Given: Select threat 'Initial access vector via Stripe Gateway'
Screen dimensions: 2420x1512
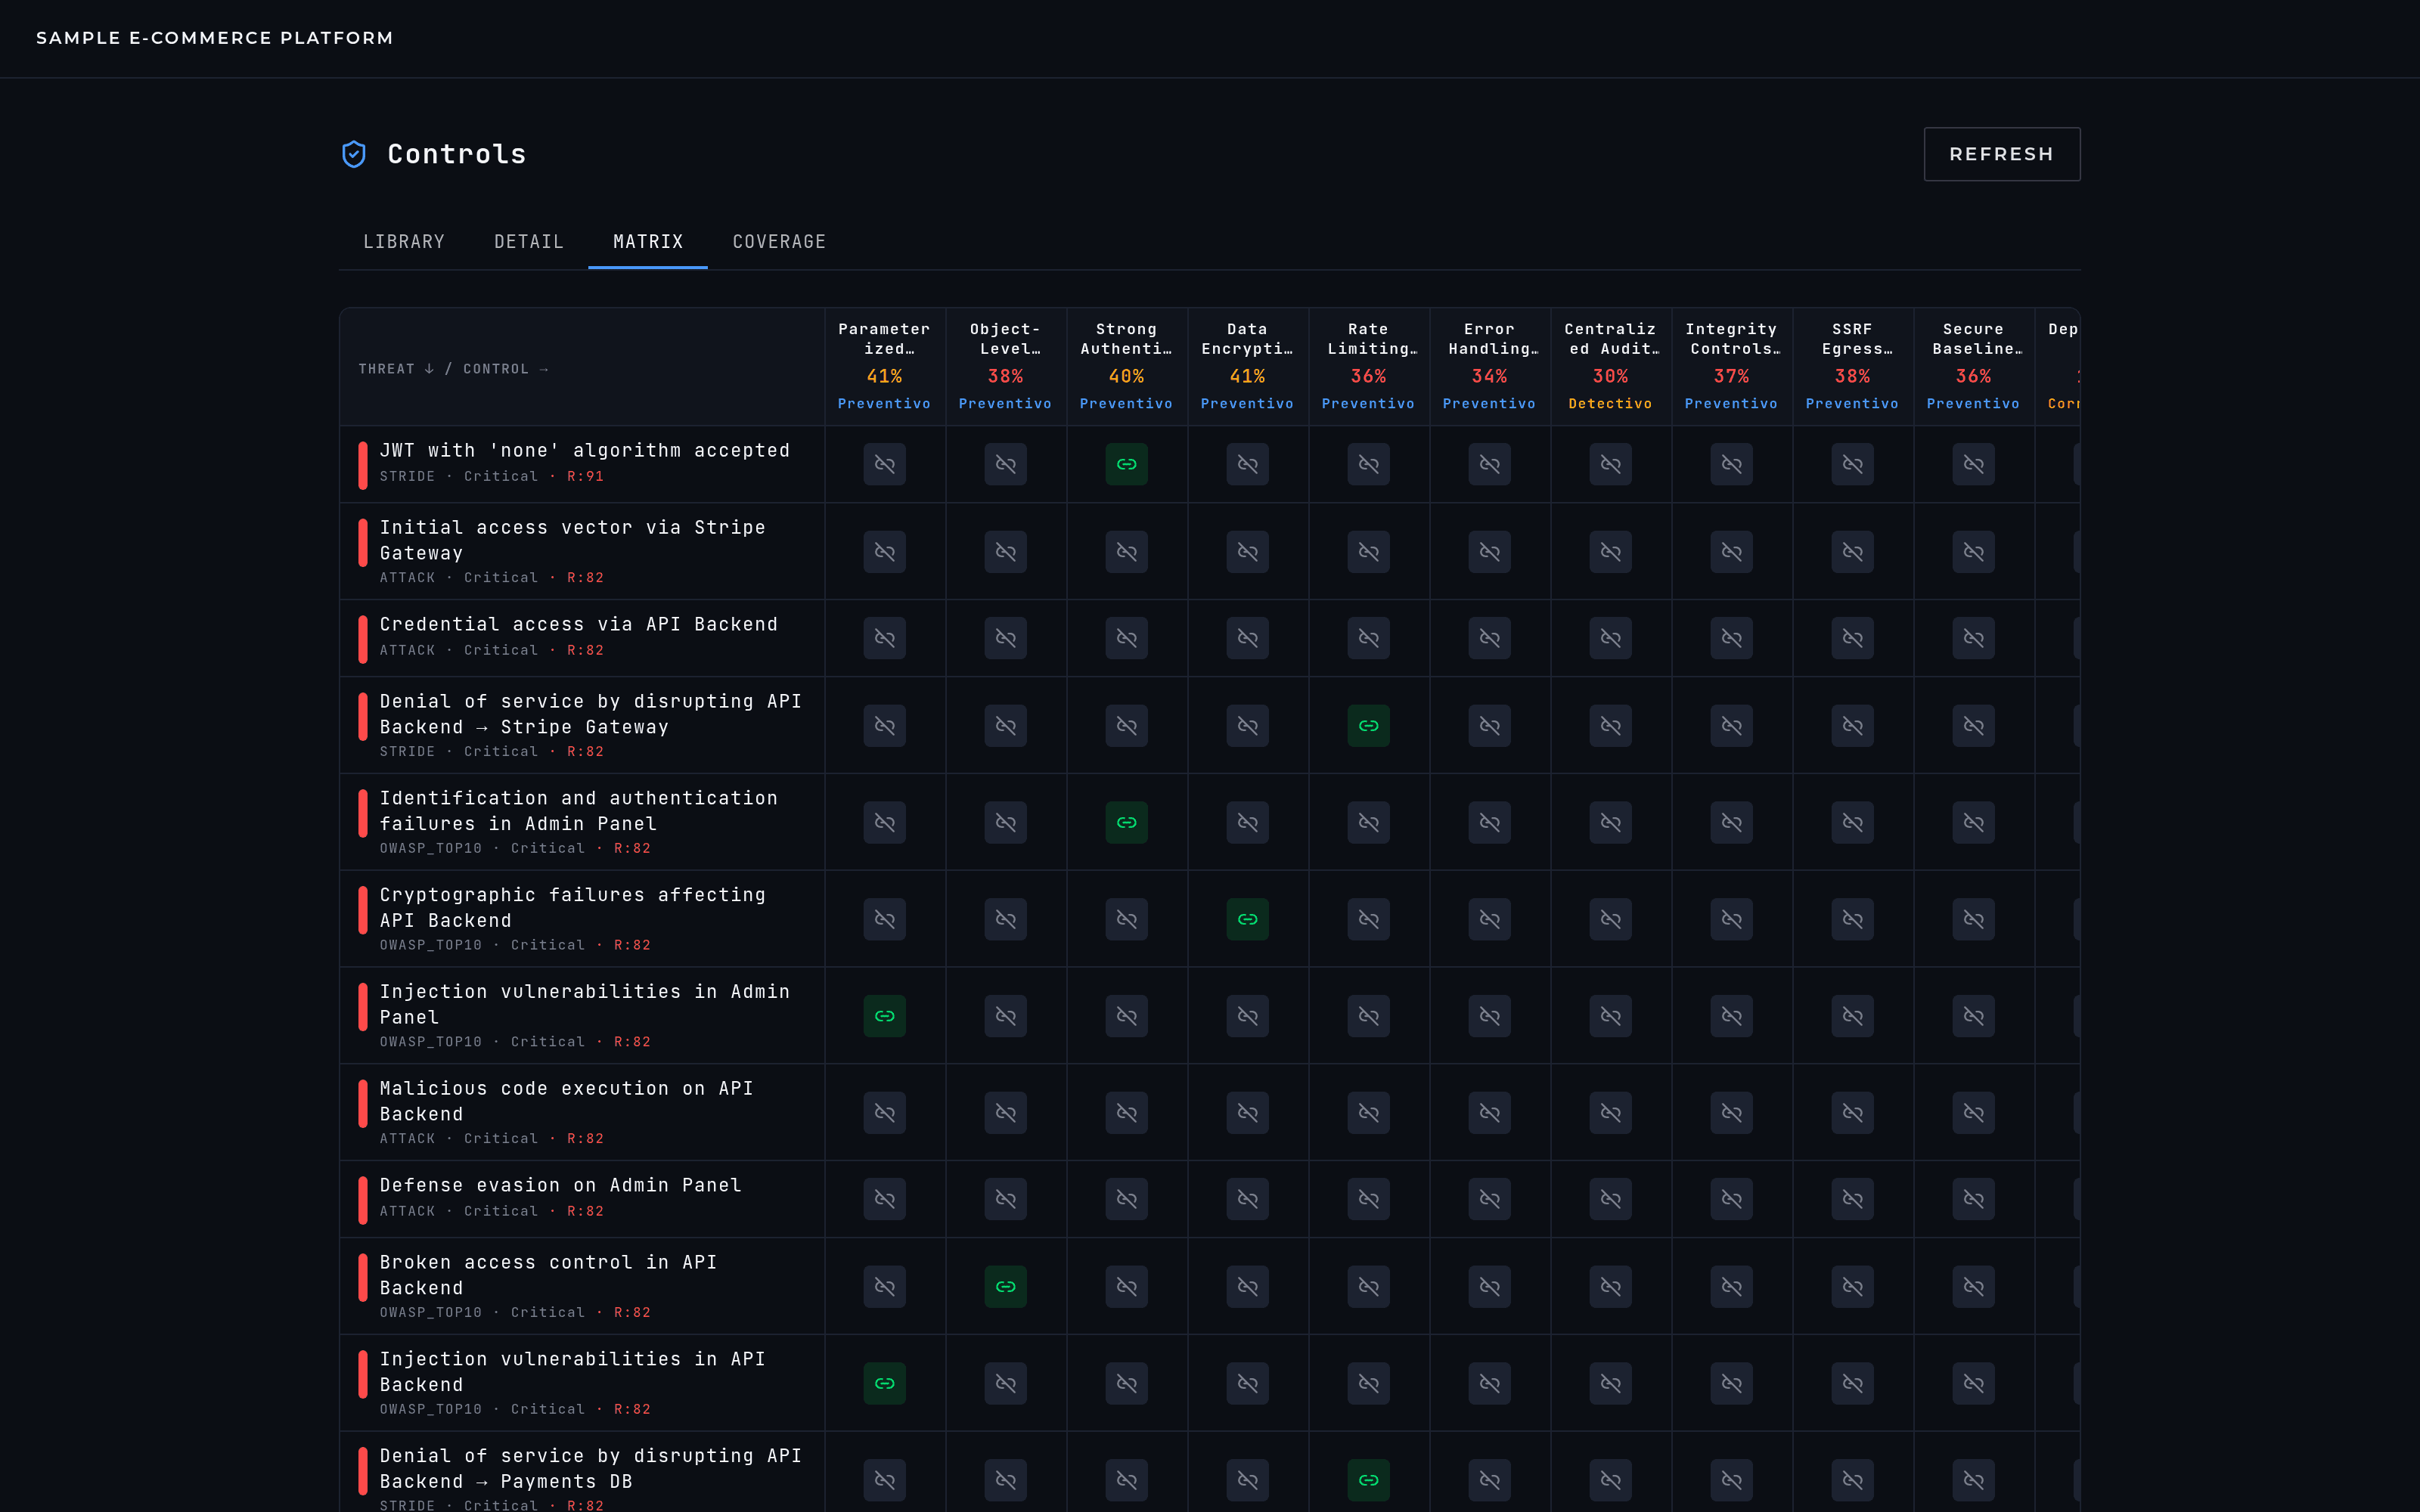Looking at the screenshot, I should point(582,551).
